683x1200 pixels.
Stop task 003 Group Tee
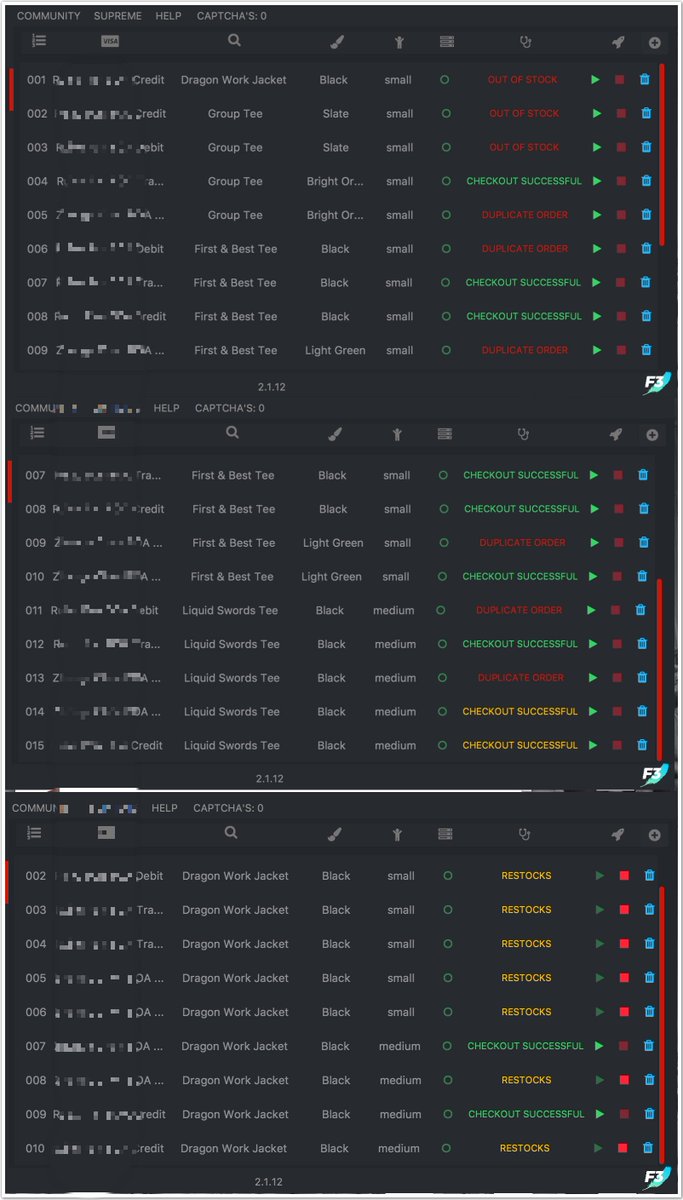pos(621,147)
